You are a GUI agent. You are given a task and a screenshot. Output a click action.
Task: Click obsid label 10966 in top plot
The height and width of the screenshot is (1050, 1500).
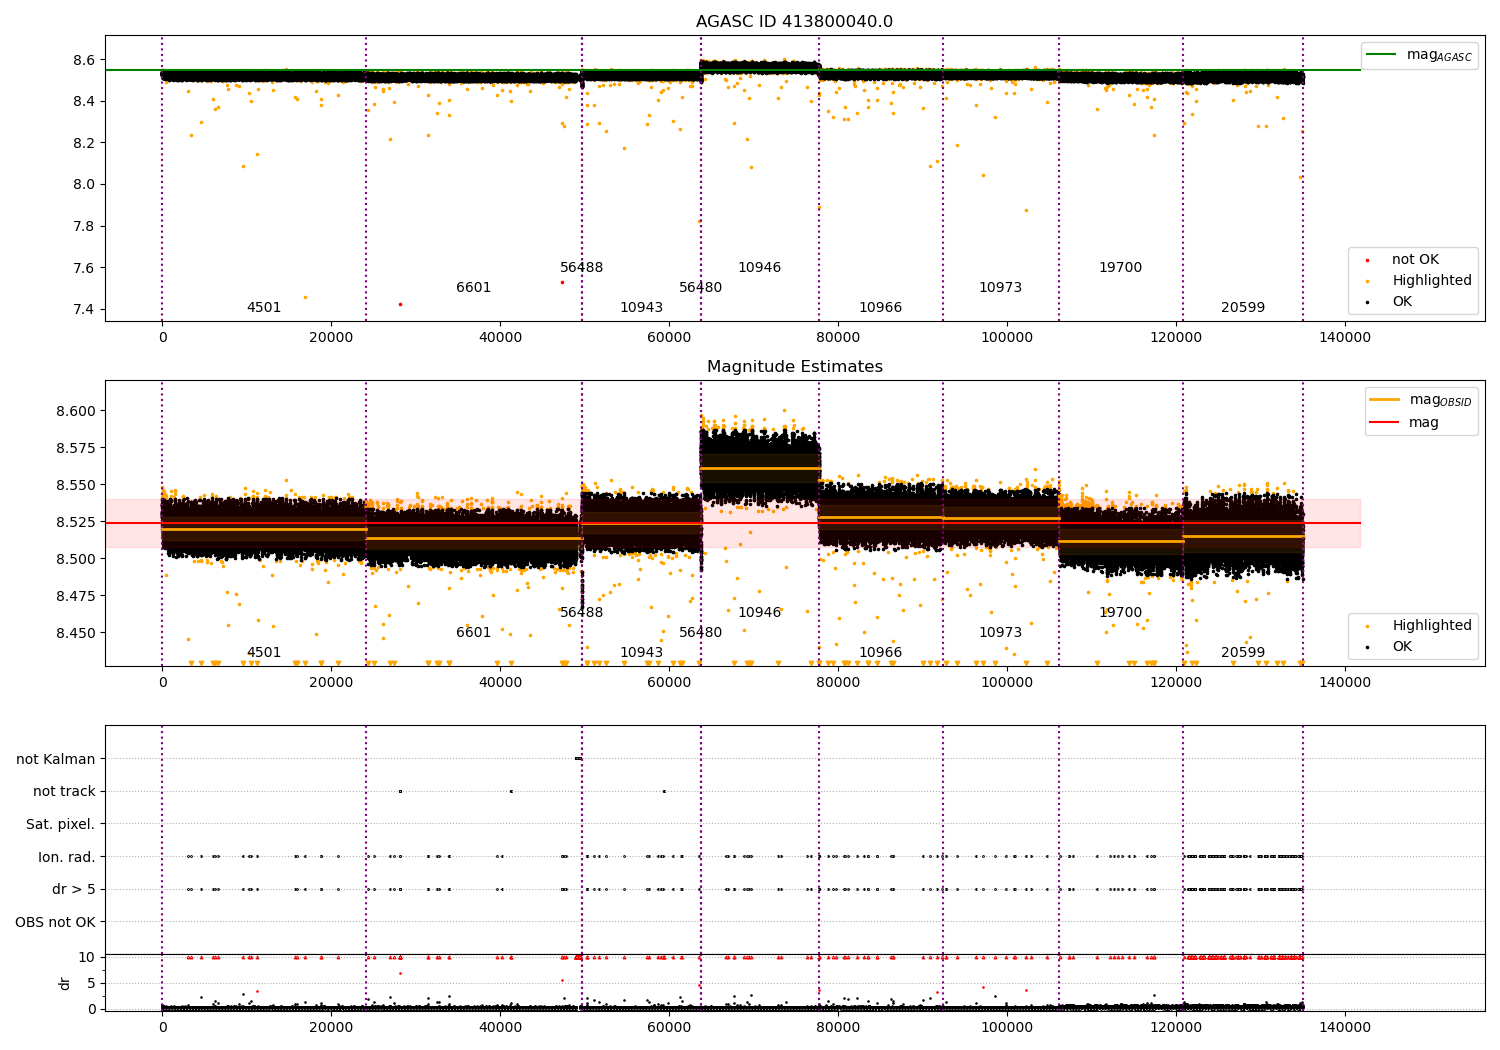coord(881,308)
